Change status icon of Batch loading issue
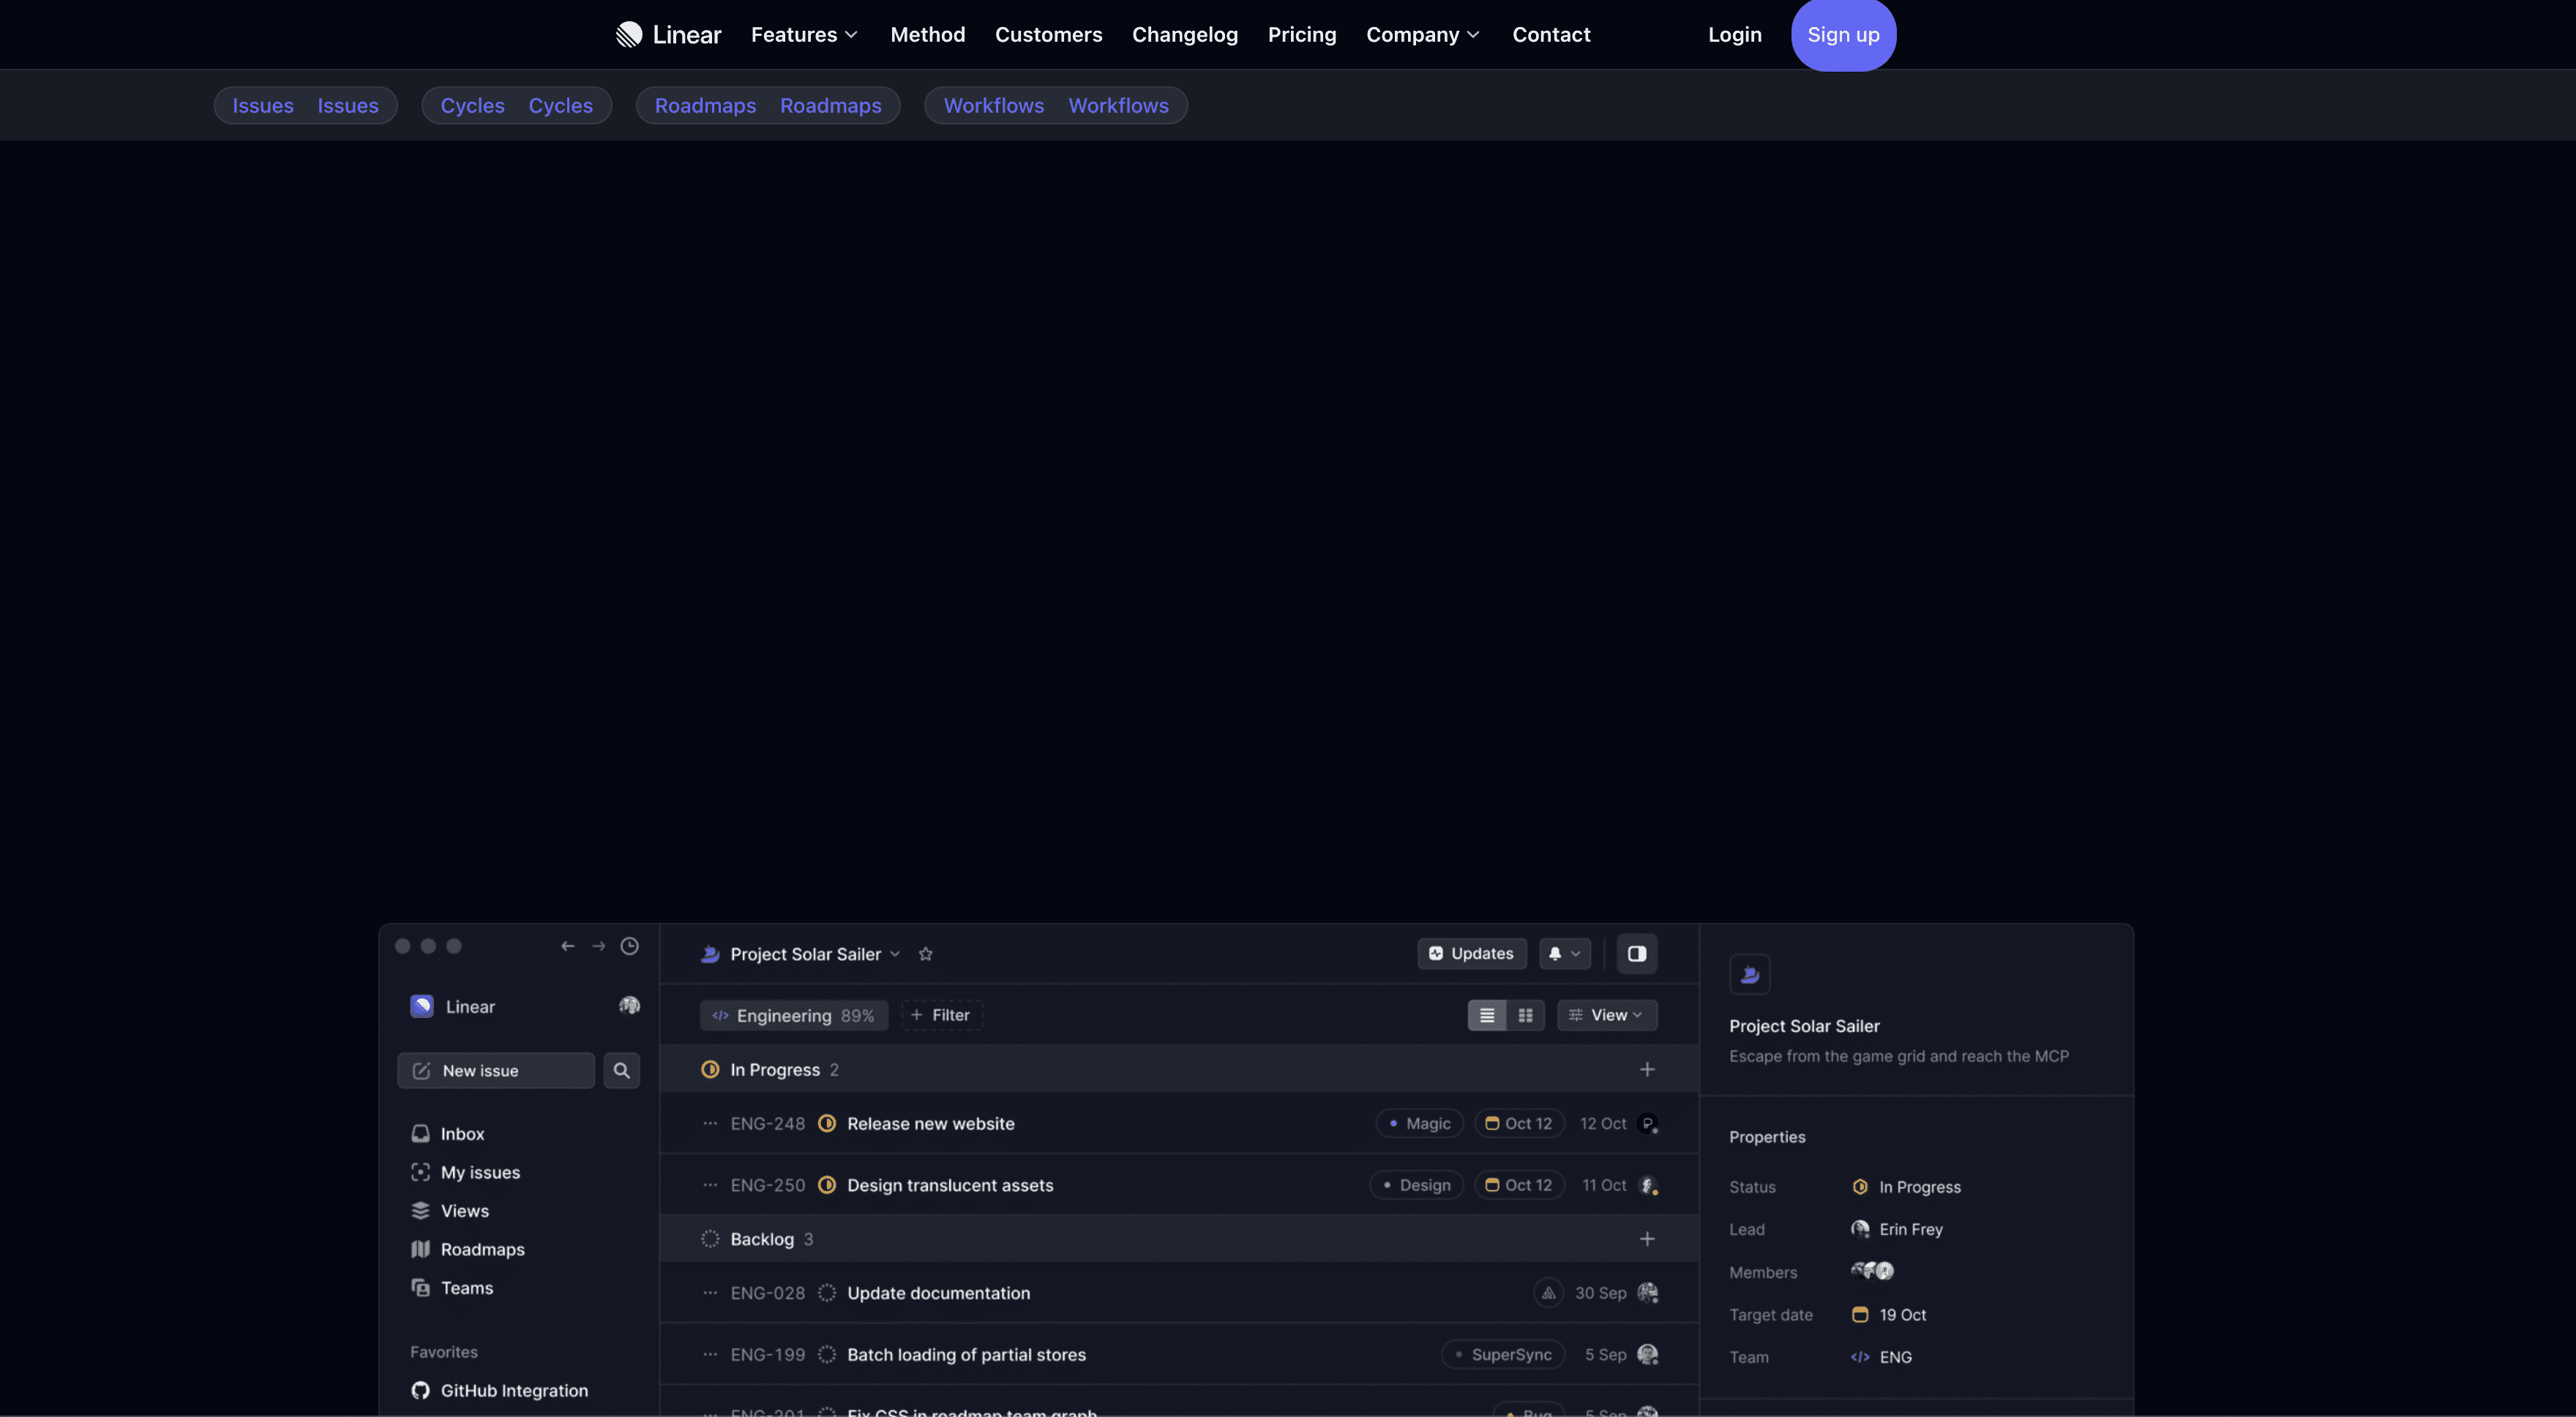The image size is (2576, 1417). click(x=827, y=1355)
